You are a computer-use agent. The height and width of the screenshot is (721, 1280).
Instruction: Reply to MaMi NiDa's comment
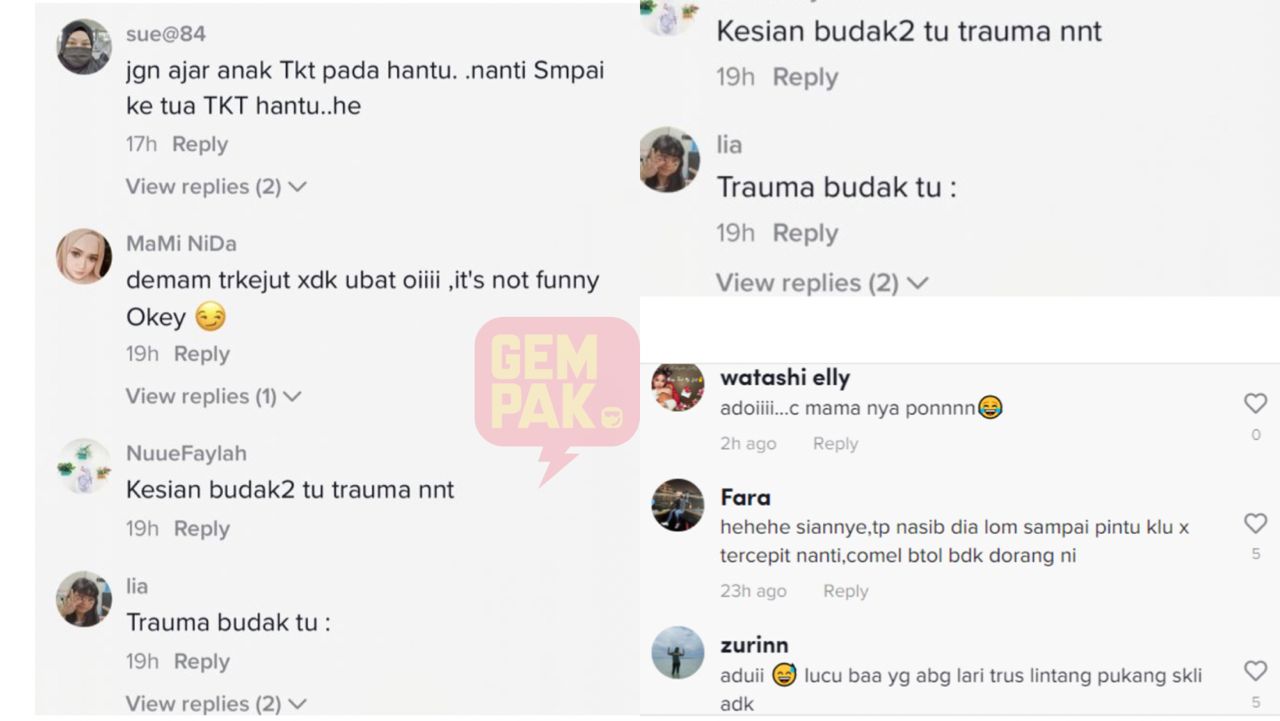tap(202, 354)
